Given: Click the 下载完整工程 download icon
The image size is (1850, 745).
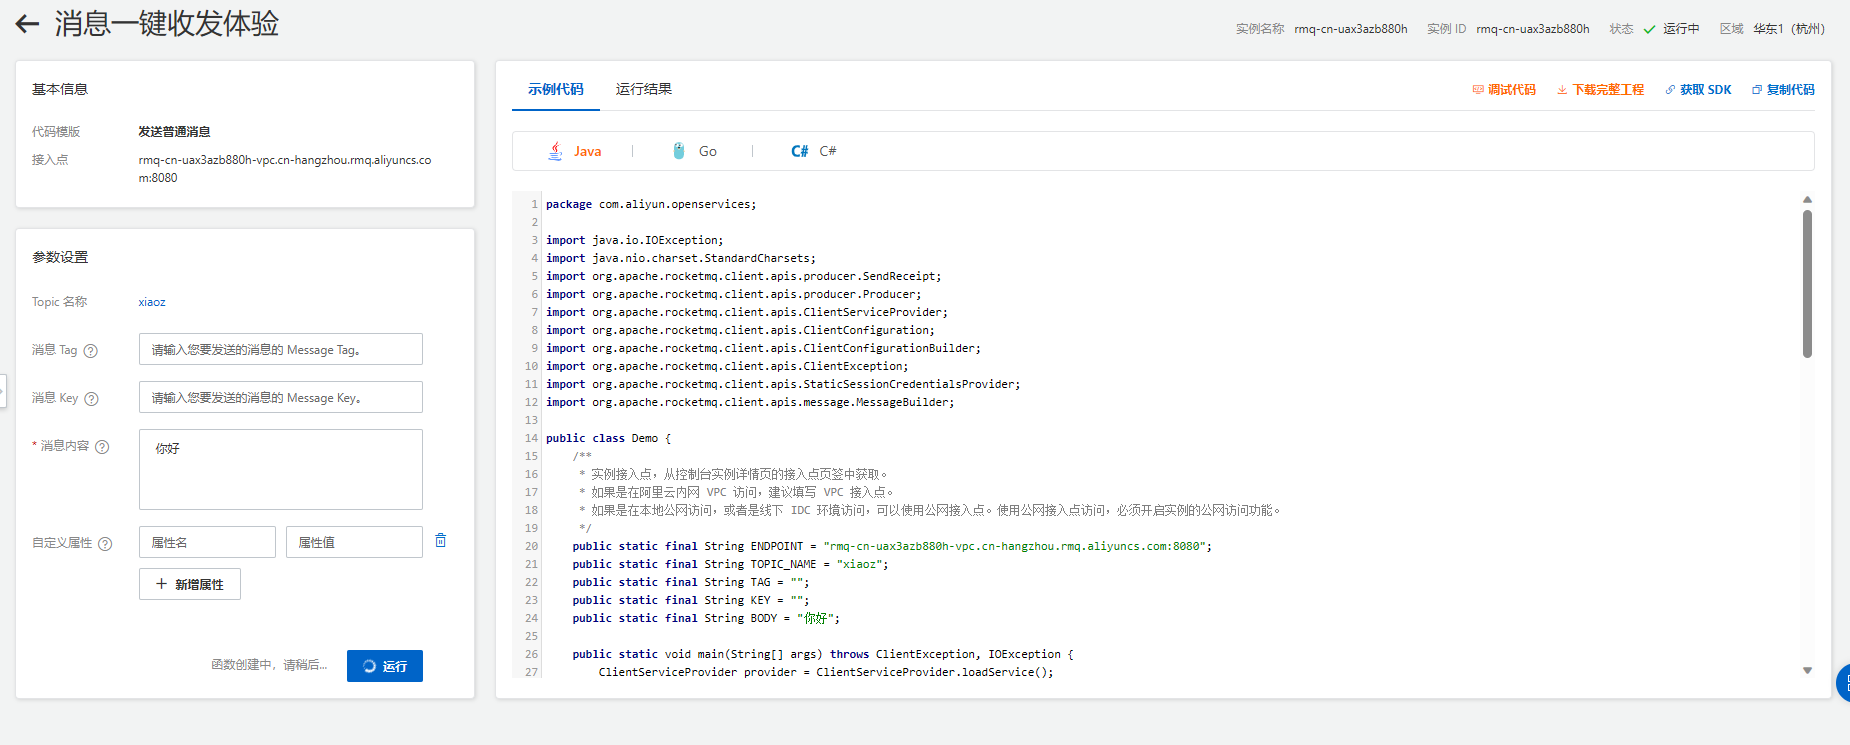Looking at the screenshot, I should coord(1562,90).
